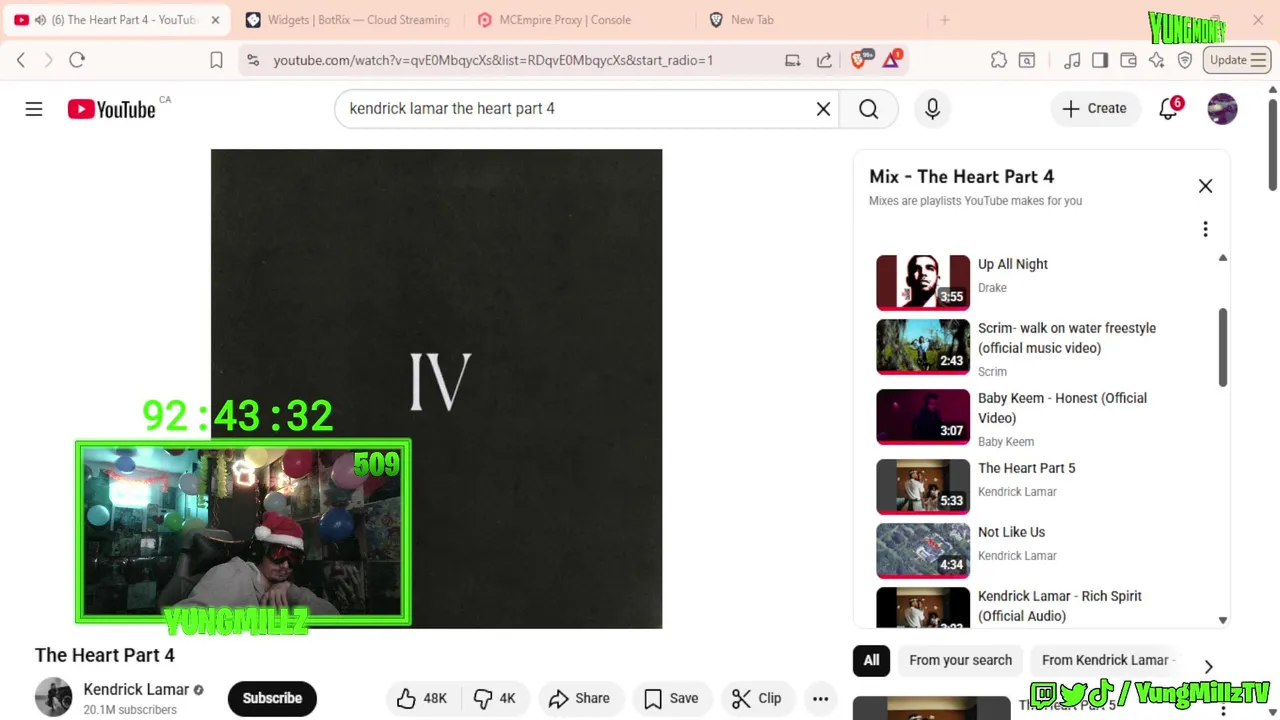The width and height of the screenshot is (1280, 720).
Task: Bookmark this page with the bookmark icon
Action: coord(216,60)
